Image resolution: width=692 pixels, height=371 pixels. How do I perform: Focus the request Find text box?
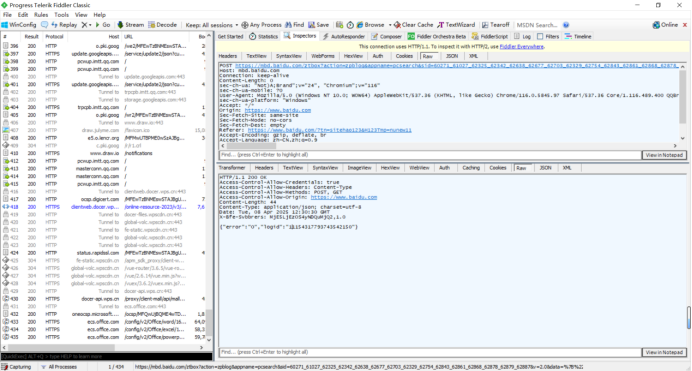point(430,155)
